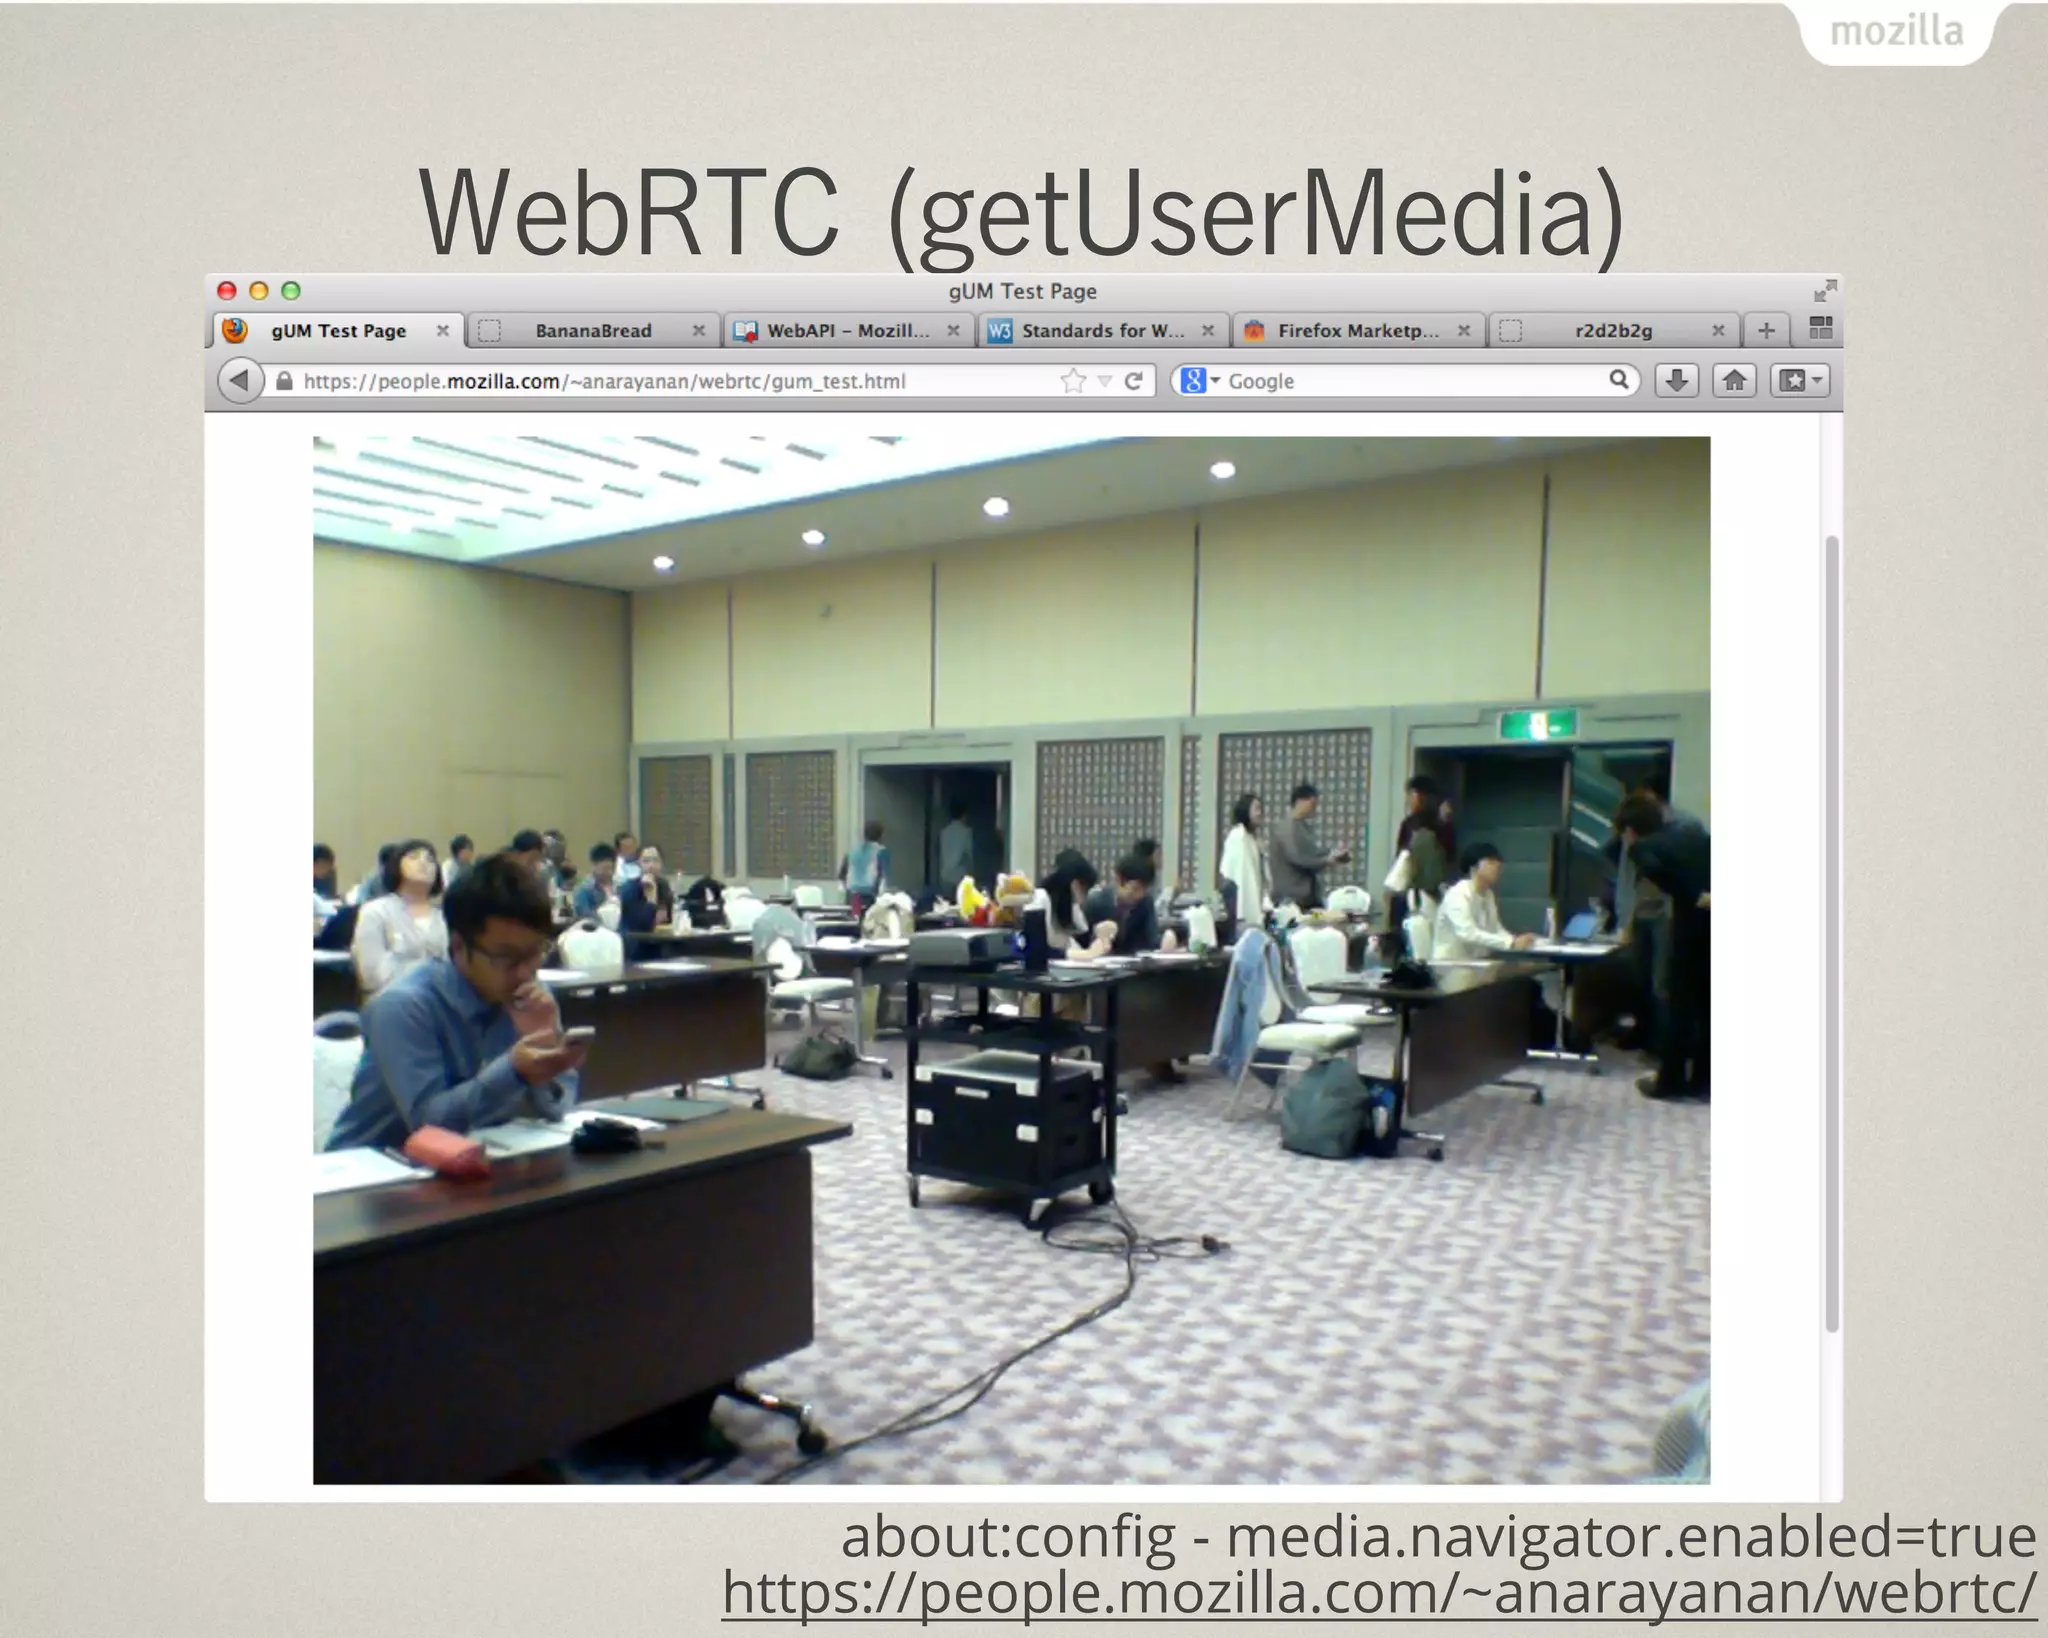Open the Bookmarks menu button
The image size is (2048, 1638).
(x=1800, y=381)
